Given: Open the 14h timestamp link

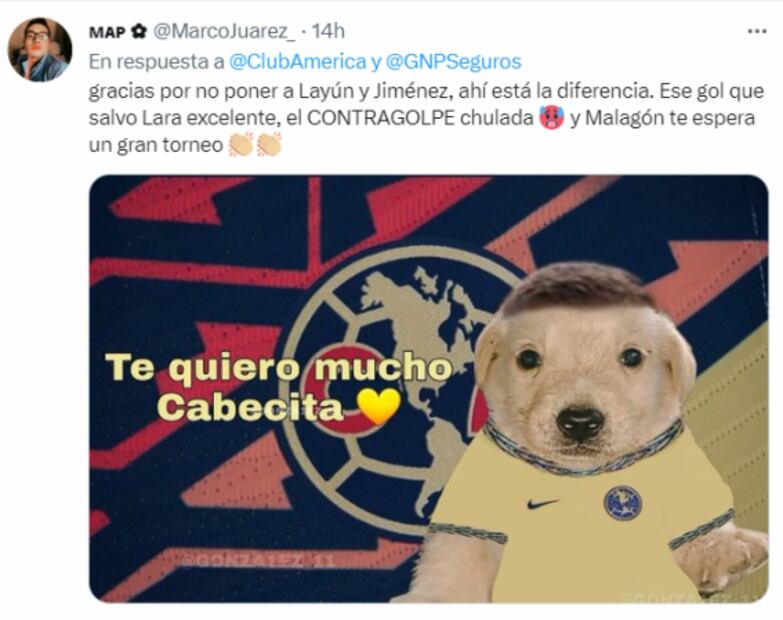Looking at the screenshot, I should [x=328, y=31].
